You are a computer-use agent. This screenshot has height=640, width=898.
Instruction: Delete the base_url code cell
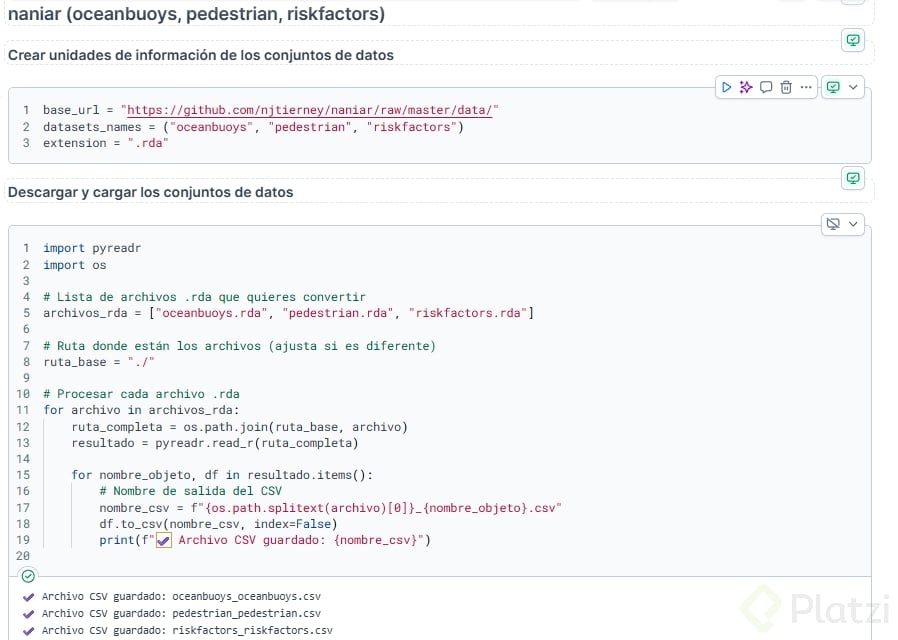point(786,87)
